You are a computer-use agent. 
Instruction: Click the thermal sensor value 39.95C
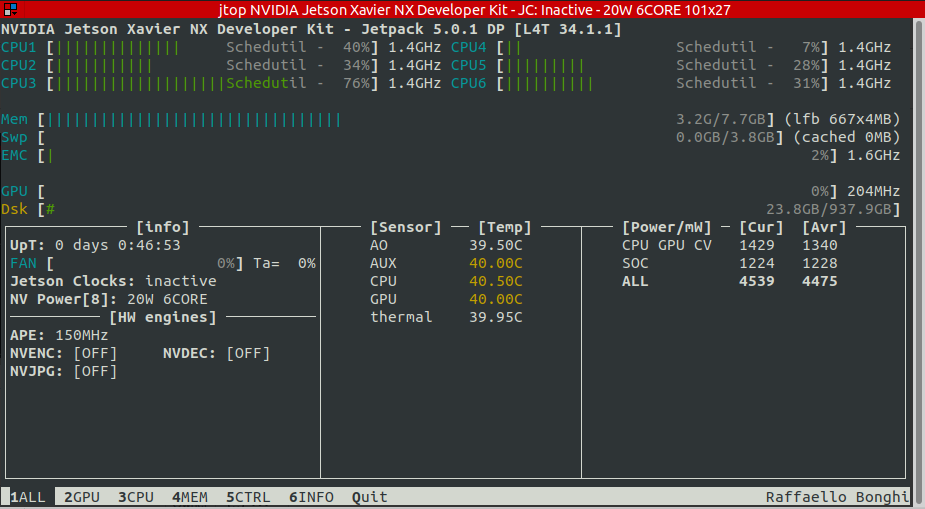(x=496, y=317)
